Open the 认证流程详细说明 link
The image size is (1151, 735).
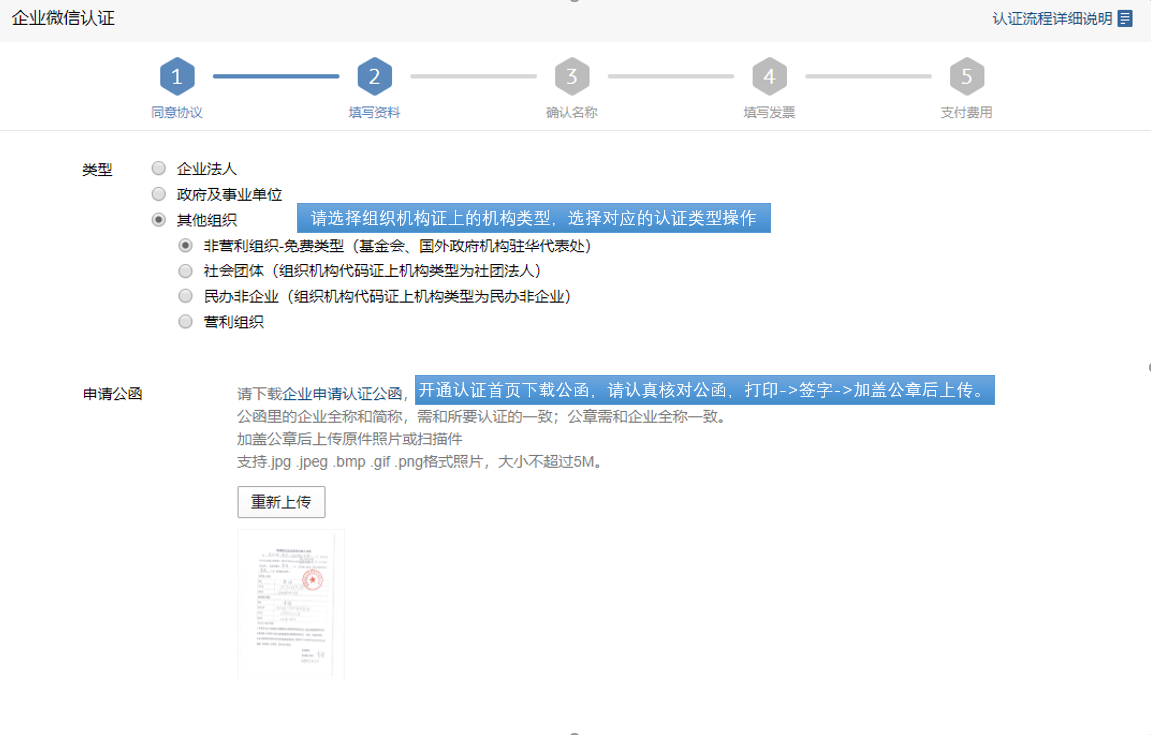[1051, 18]
